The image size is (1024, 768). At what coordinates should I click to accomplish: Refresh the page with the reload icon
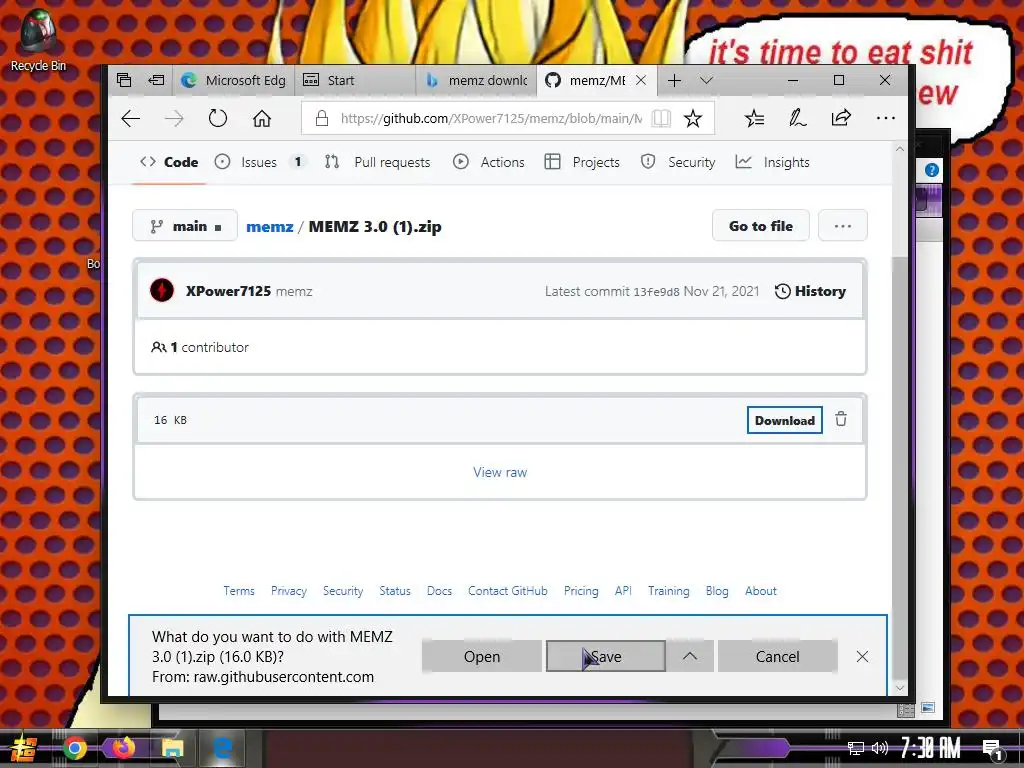click(x=217, y=118)
